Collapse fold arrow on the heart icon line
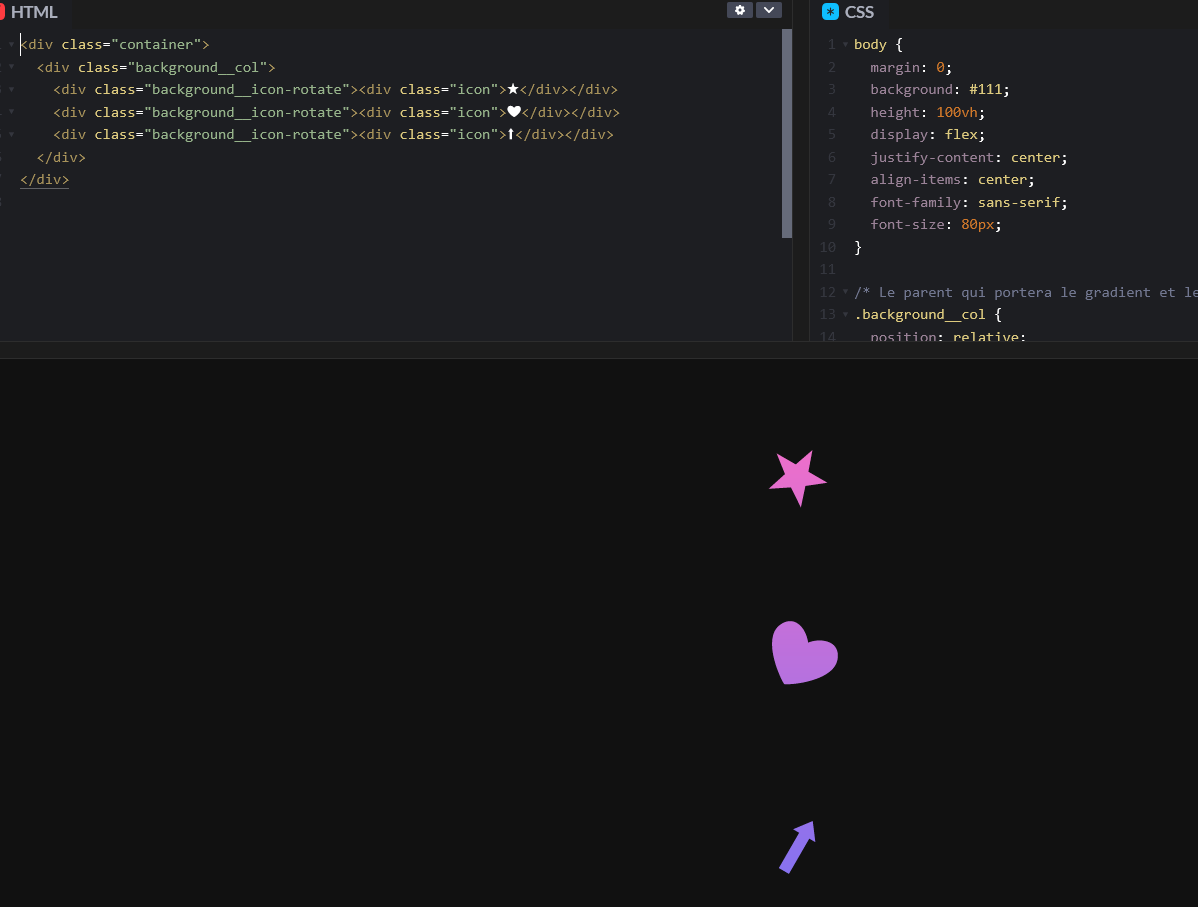 coord(11,112)
